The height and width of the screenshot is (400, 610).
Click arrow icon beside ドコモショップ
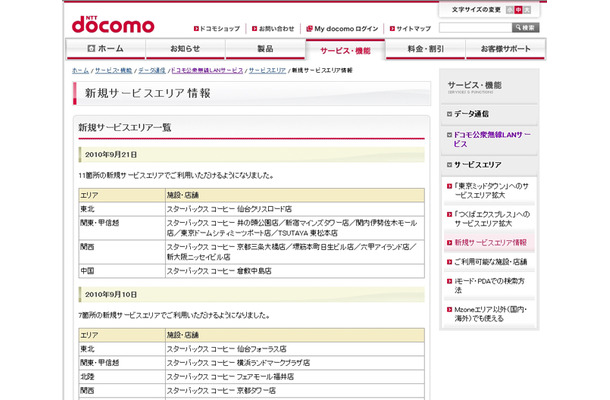coord(196,28)
